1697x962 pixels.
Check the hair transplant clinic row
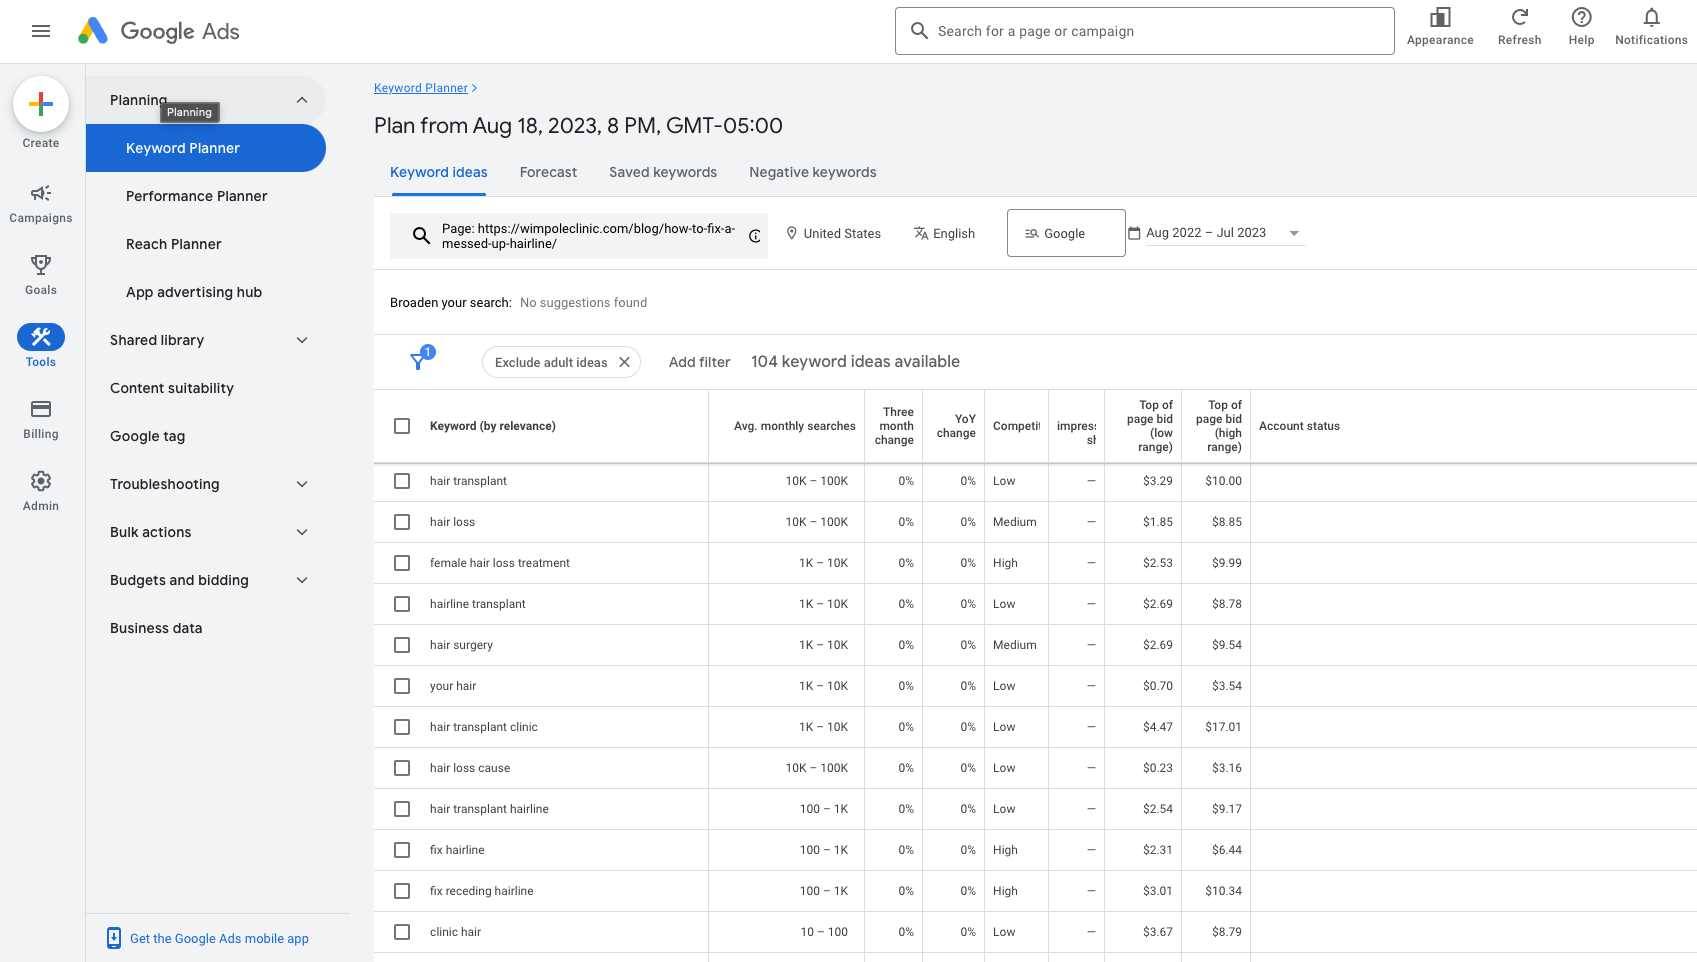[x=402, y=727]
